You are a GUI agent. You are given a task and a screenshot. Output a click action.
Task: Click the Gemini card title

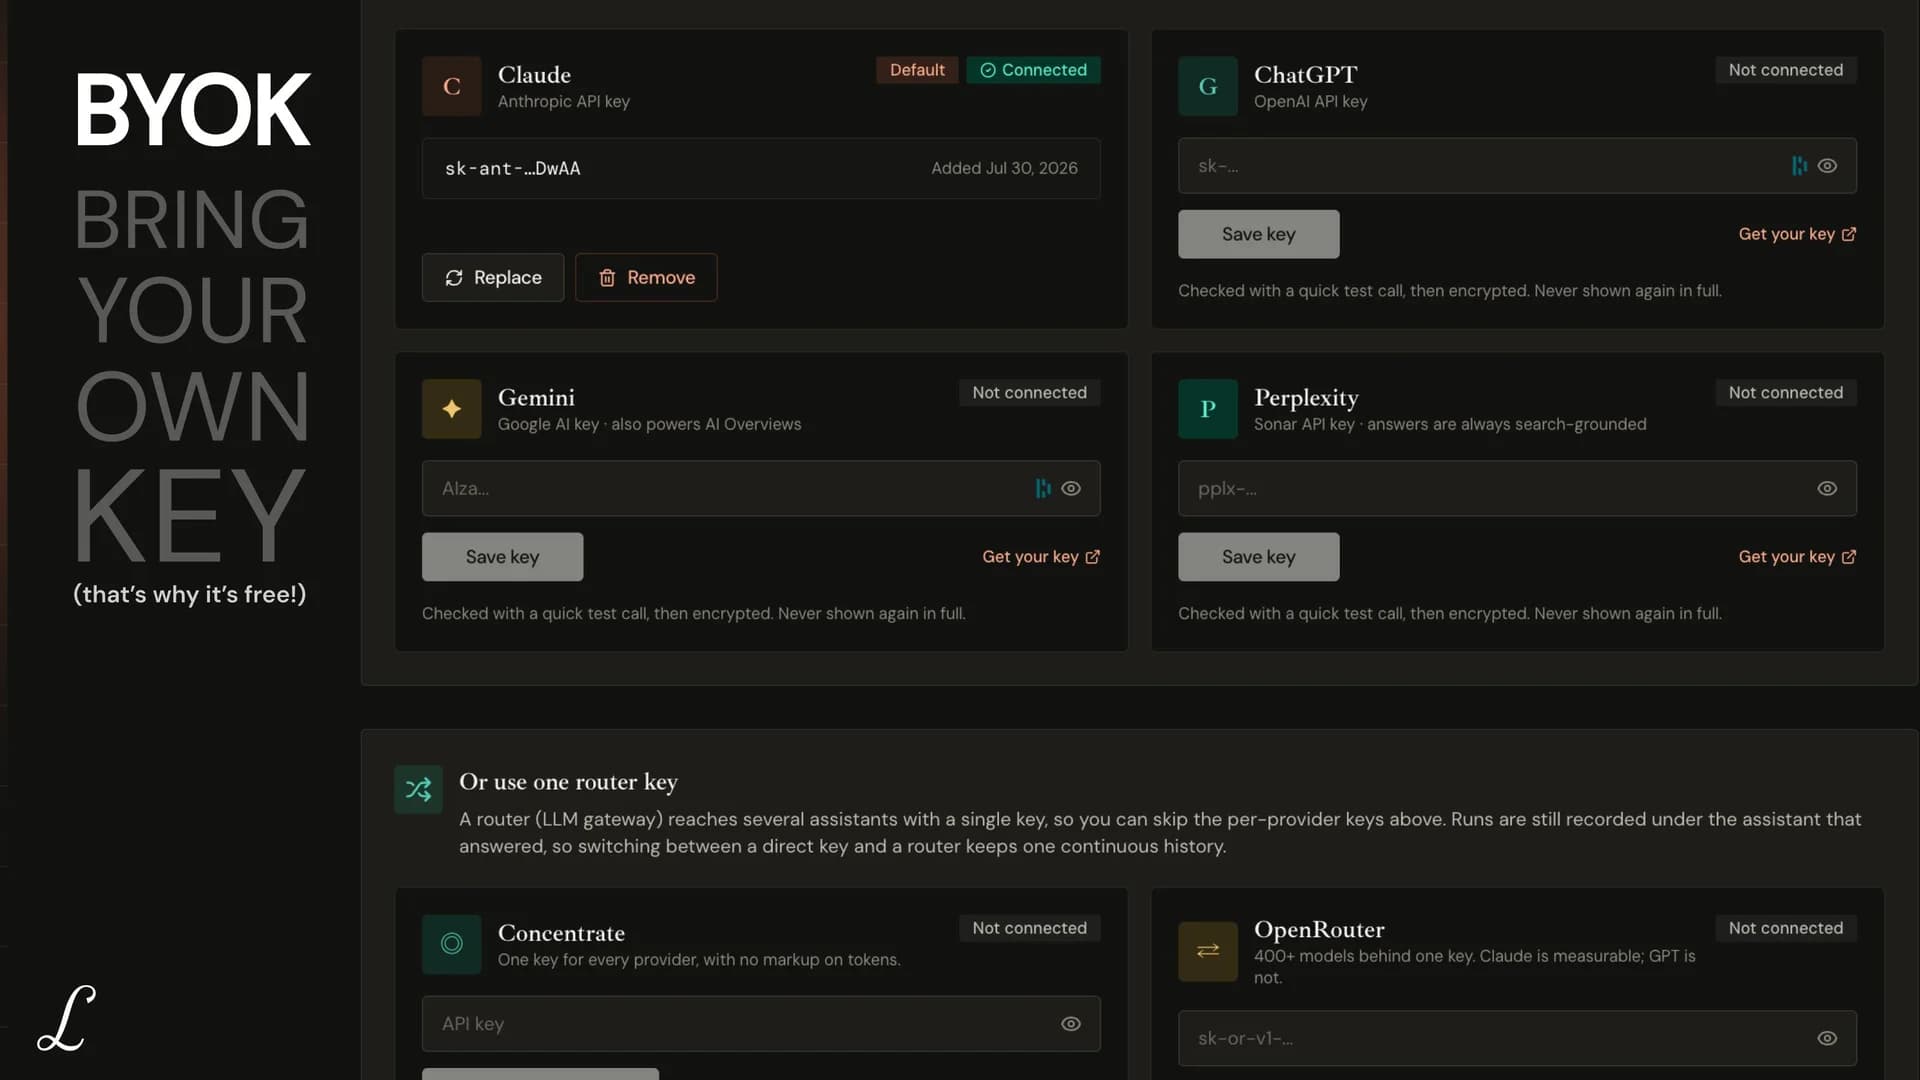click(536, 398)
